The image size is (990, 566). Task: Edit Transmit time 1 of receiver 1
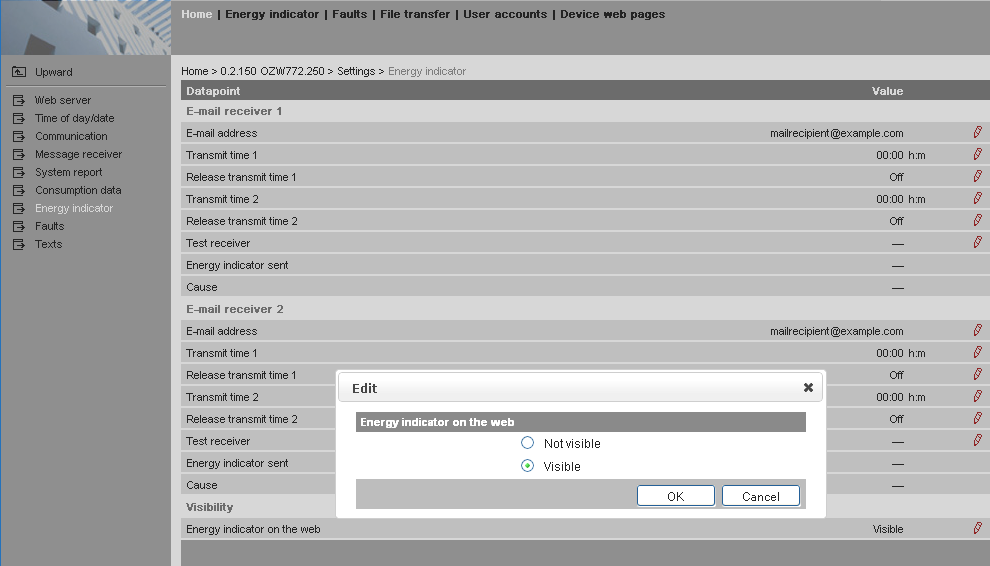(977, 154)
